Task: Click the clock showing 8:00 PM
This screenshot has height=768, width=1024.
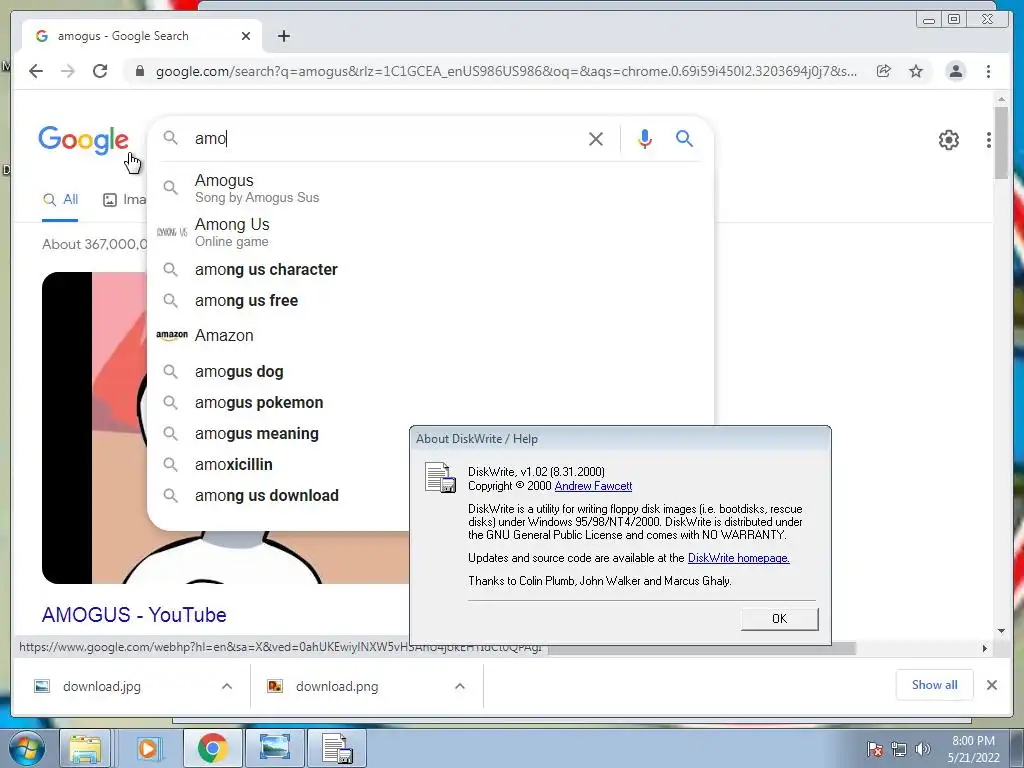Action: coord(973,749)
